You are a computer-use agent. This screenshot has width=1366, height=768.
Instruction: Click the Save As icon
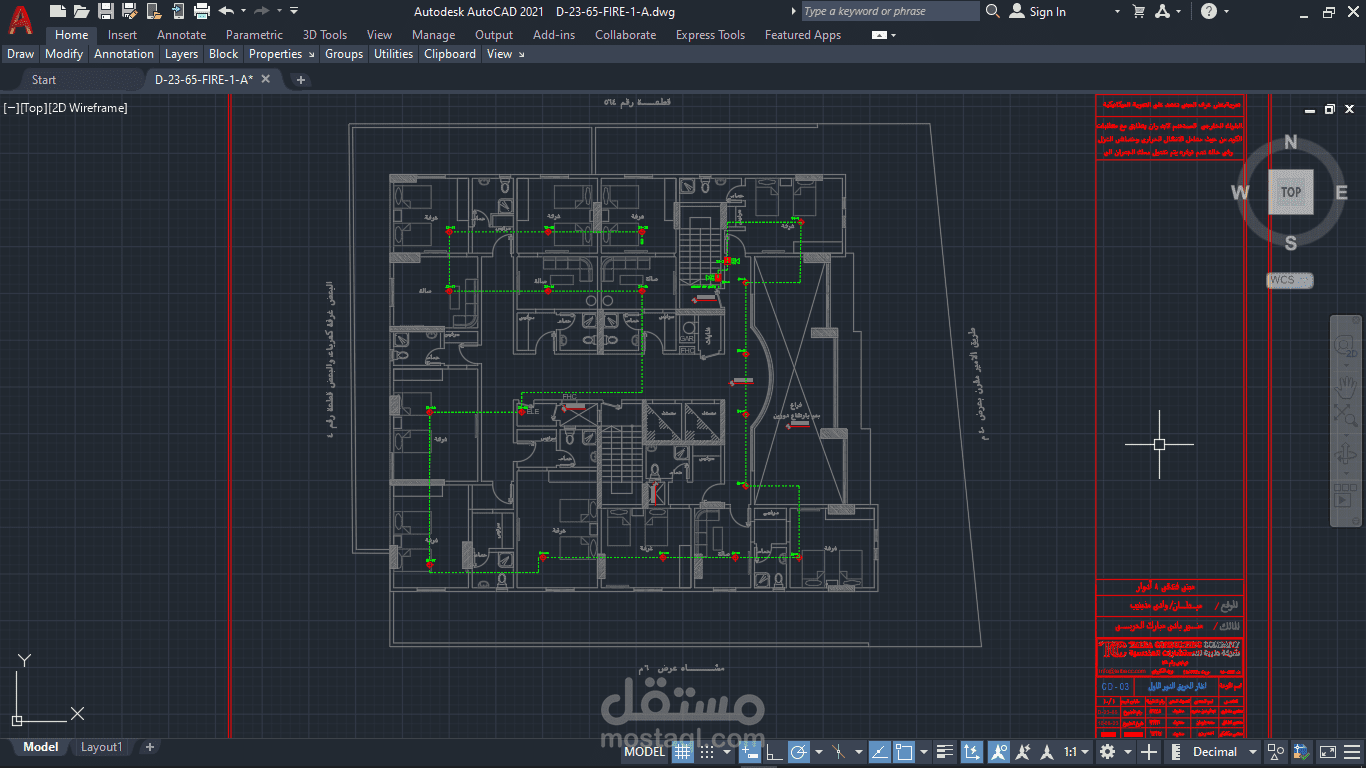coord(129,11)
